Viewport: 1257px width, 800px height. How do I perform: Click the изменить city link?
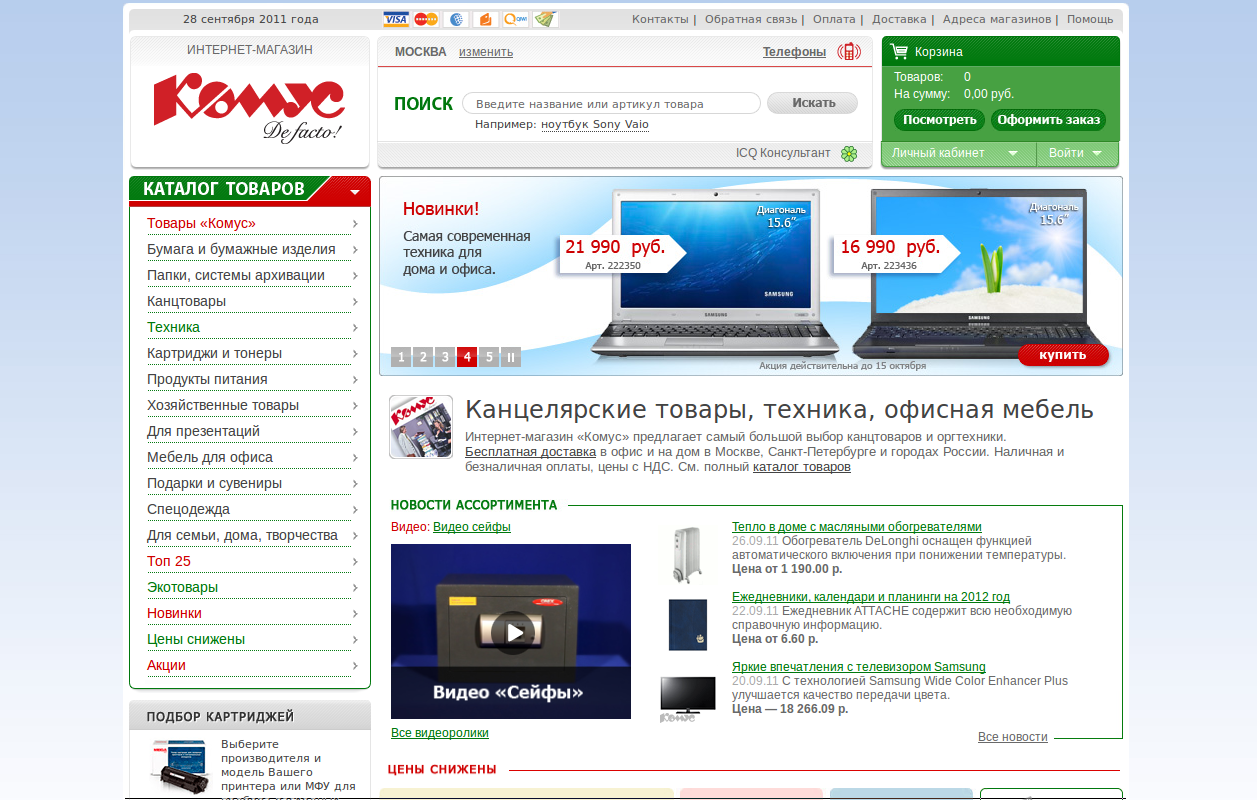tap(486, 52)
